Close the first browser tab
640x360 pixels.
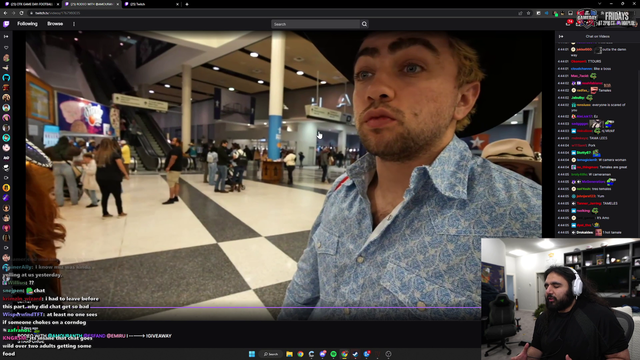pos(58,4)
